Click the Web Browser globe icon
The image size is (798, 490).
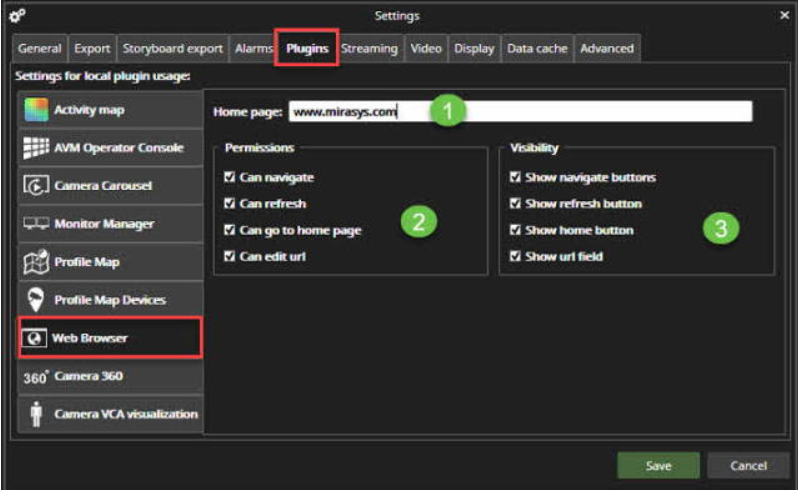click(38, 338)
